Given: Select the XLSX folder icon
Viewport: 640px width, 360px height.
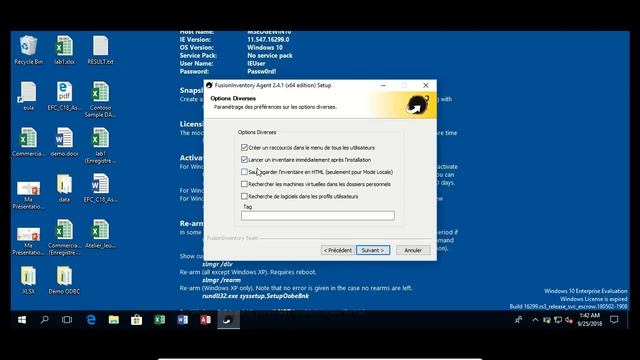Looking at the screenshot, I should pyautogui.click(x=28, y=280).
